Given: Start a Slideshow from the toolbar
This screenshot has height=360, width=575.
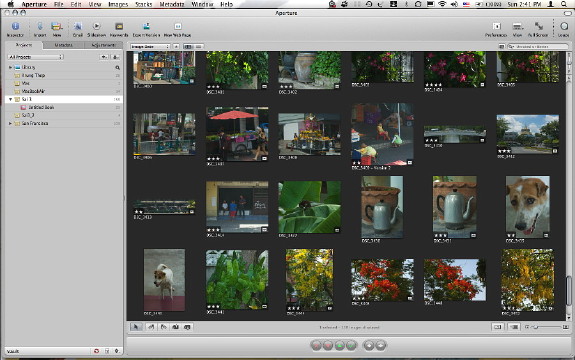Looking at the screenshot, I should (96, 29).
